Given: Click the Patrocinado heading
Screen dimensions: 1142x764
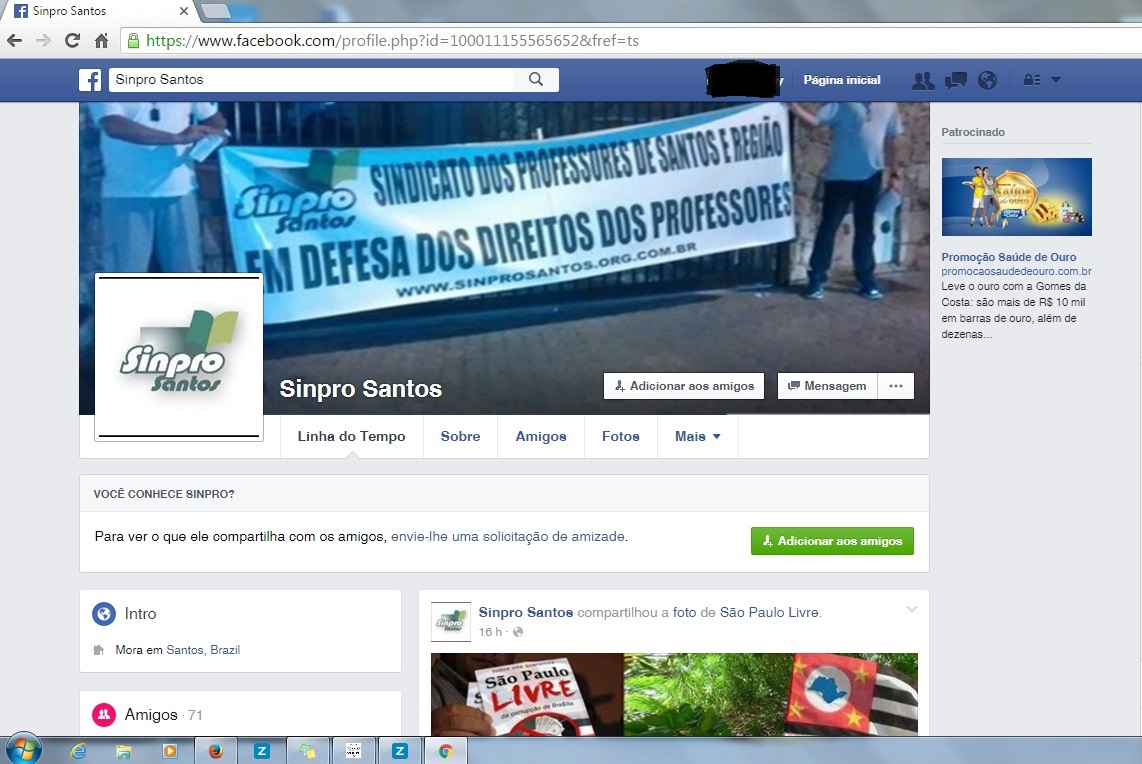Looking at the screenshot, I should (x=973, y=132).
